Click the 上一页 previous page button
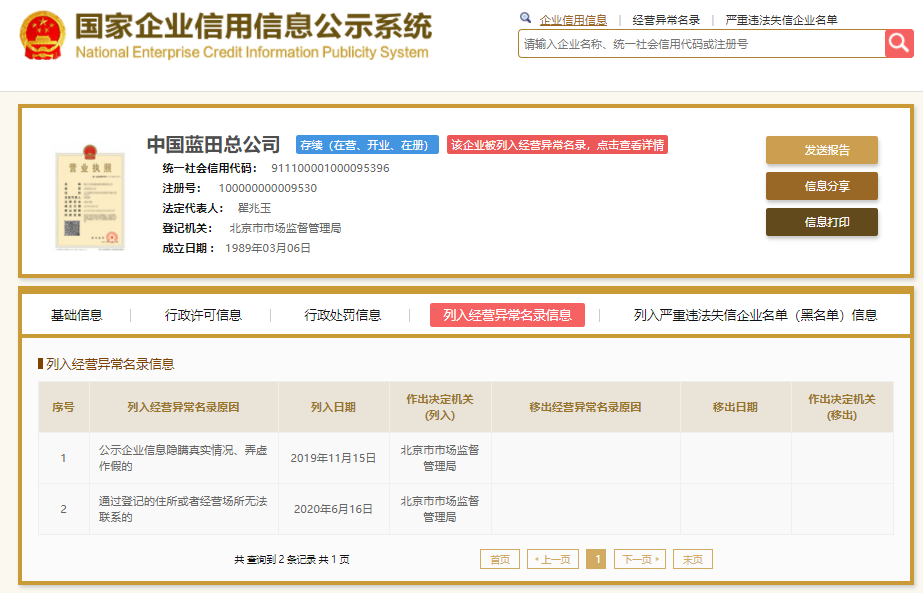923x593 pixels. (553, 559)
